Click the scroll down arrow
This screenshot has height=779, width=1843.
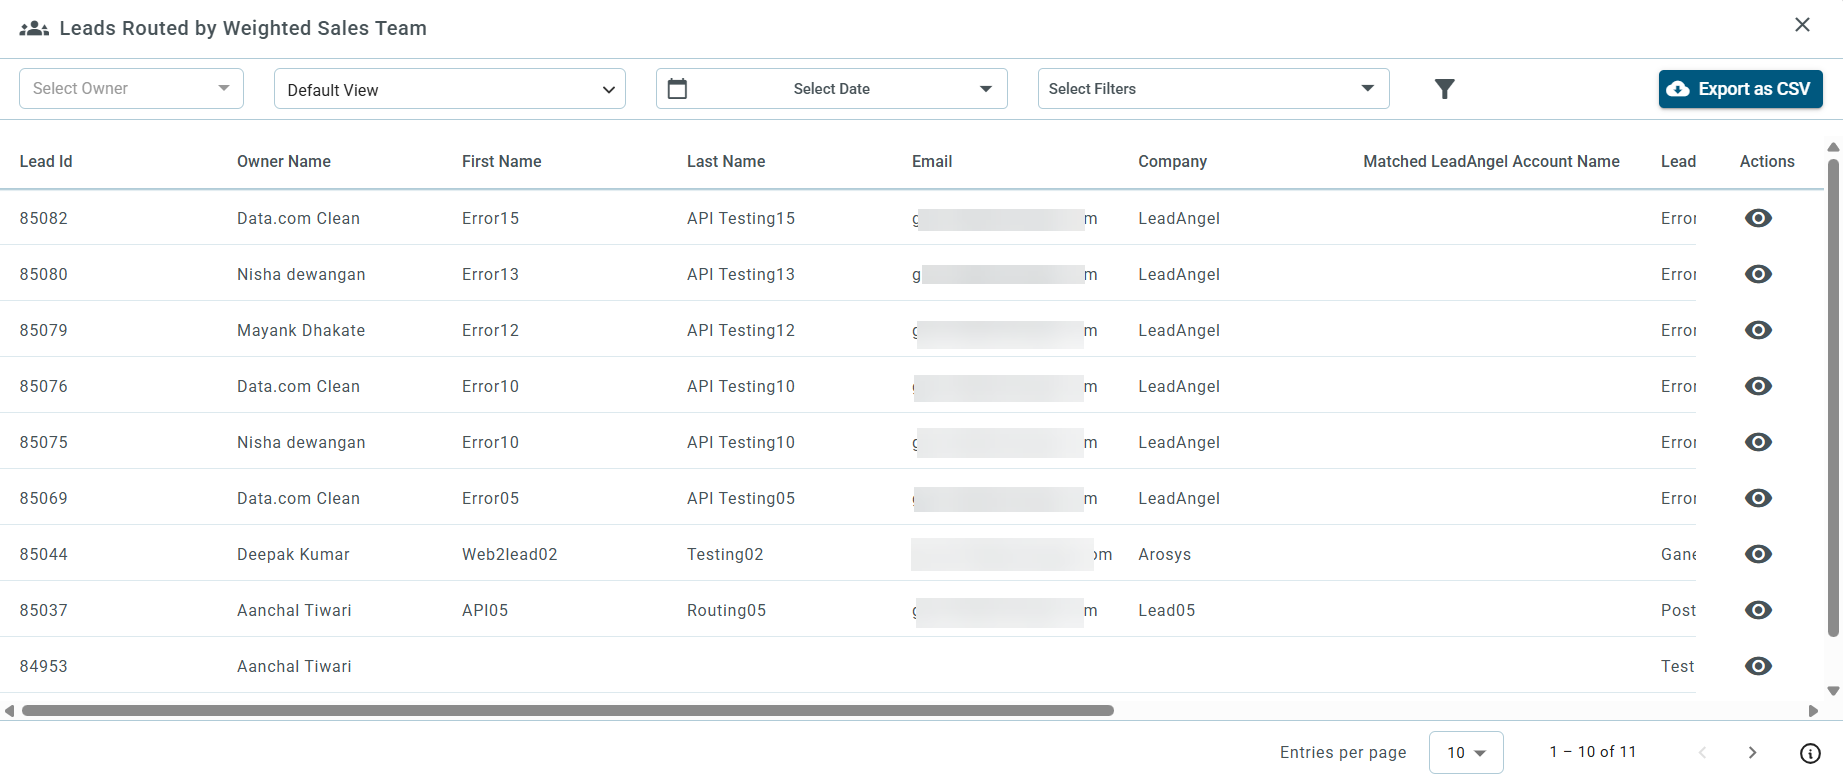coord(1833,691)
